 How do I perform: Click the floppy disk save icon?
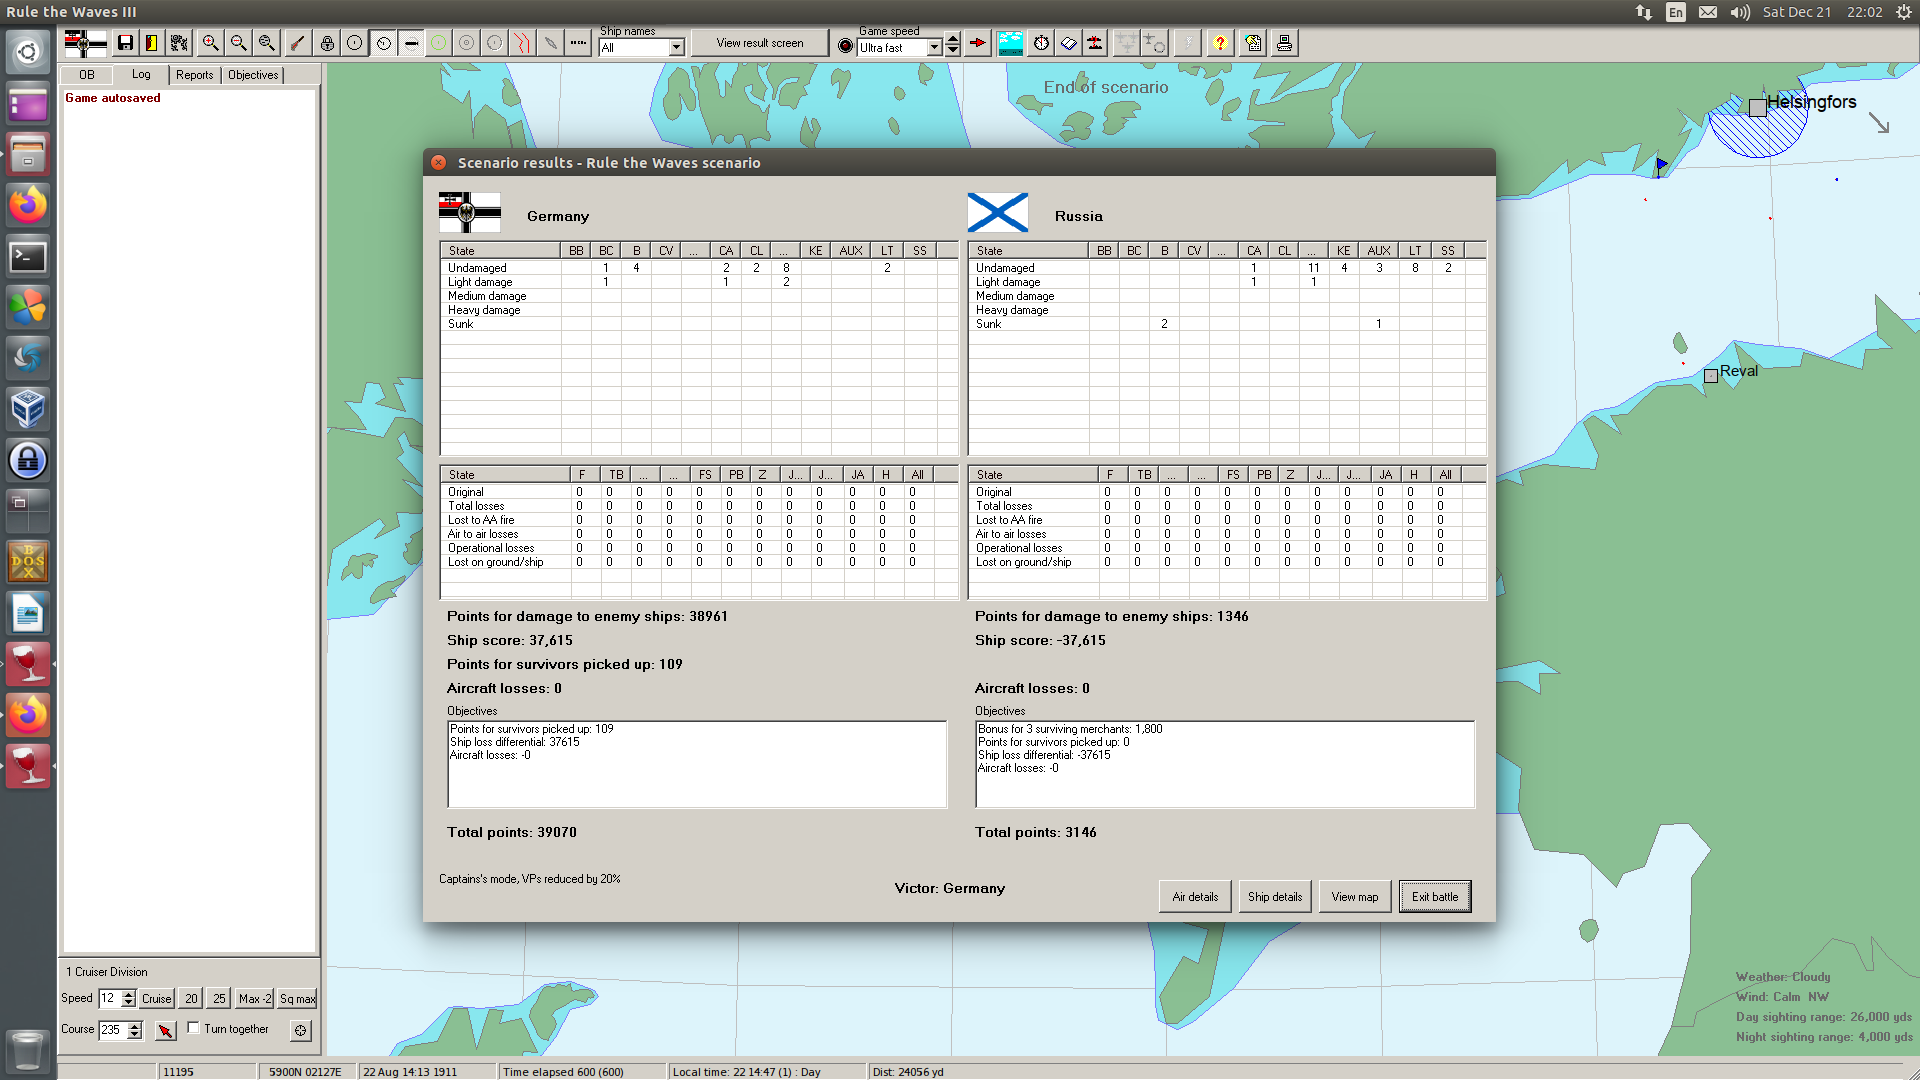(125, 43)
